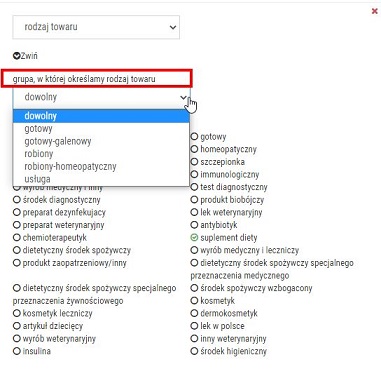Select the "chemioterapeutyk" radio button
This screenshot has height=369, width=381.
pos(17,238)
